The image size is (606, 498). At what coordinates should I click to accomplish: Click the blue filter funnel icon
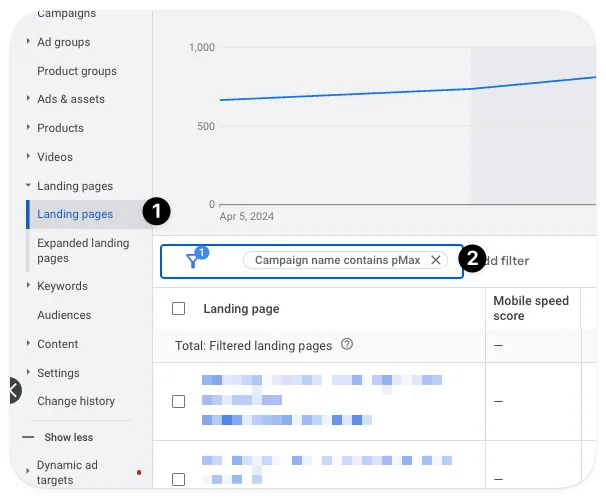192,261
